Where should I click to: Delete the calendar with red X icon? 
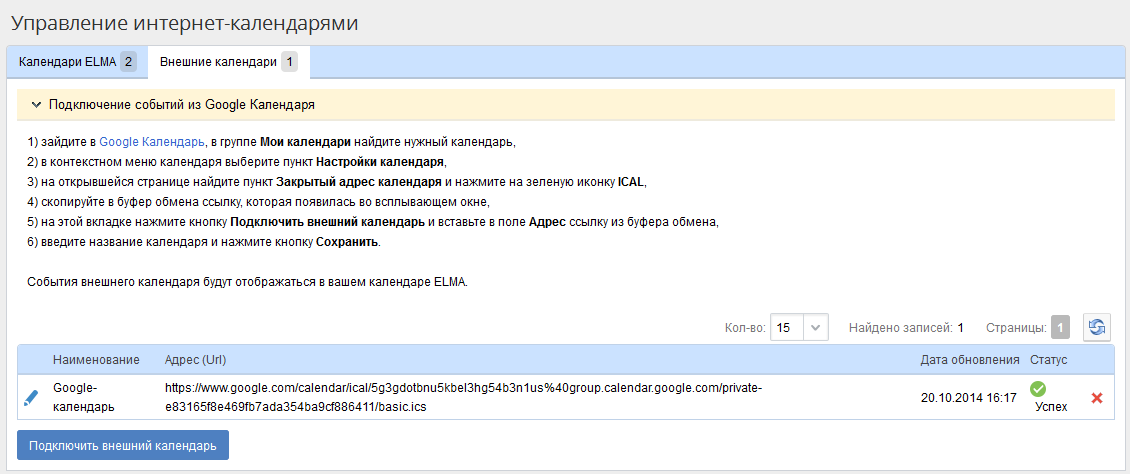(x=1097, y=398)
